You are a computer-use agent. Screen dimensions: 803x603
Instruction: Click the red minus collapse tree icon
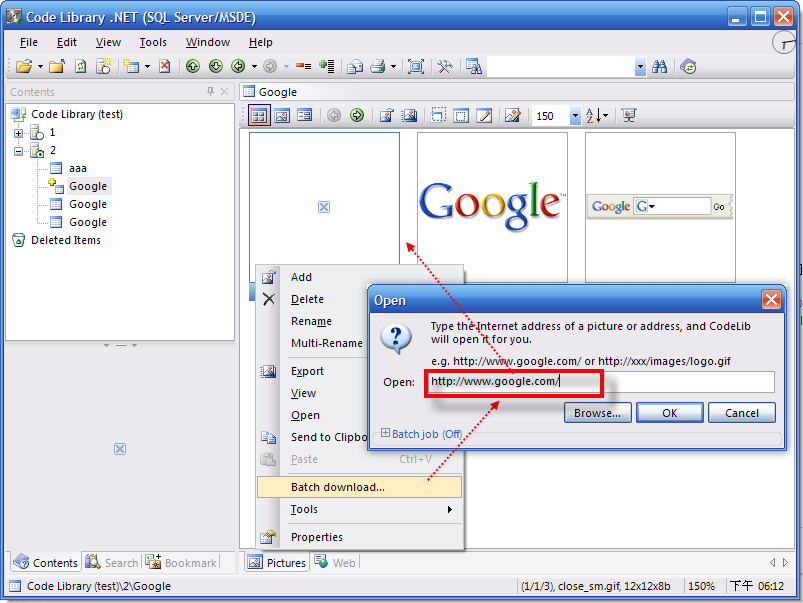pyautogui.click(x=304, y=67)
